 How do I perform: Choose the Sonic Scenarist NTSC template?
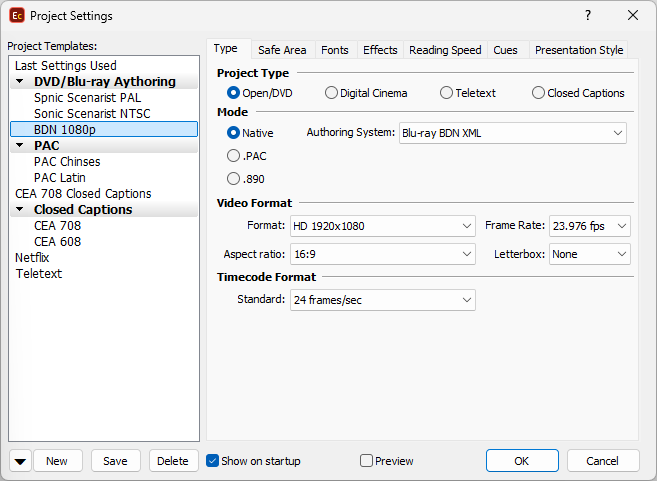click(91, 114)
